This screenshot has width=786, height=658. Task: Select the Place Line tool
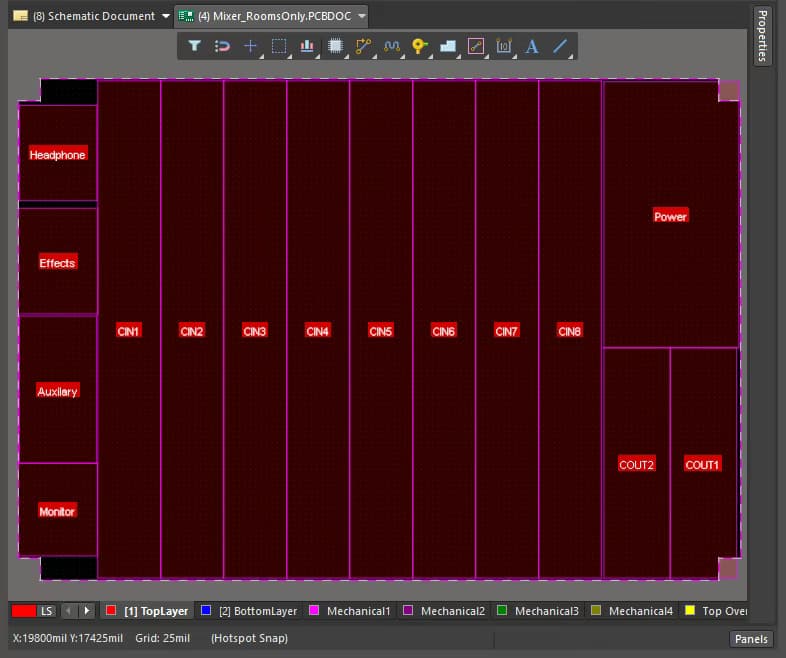(560, 46)
